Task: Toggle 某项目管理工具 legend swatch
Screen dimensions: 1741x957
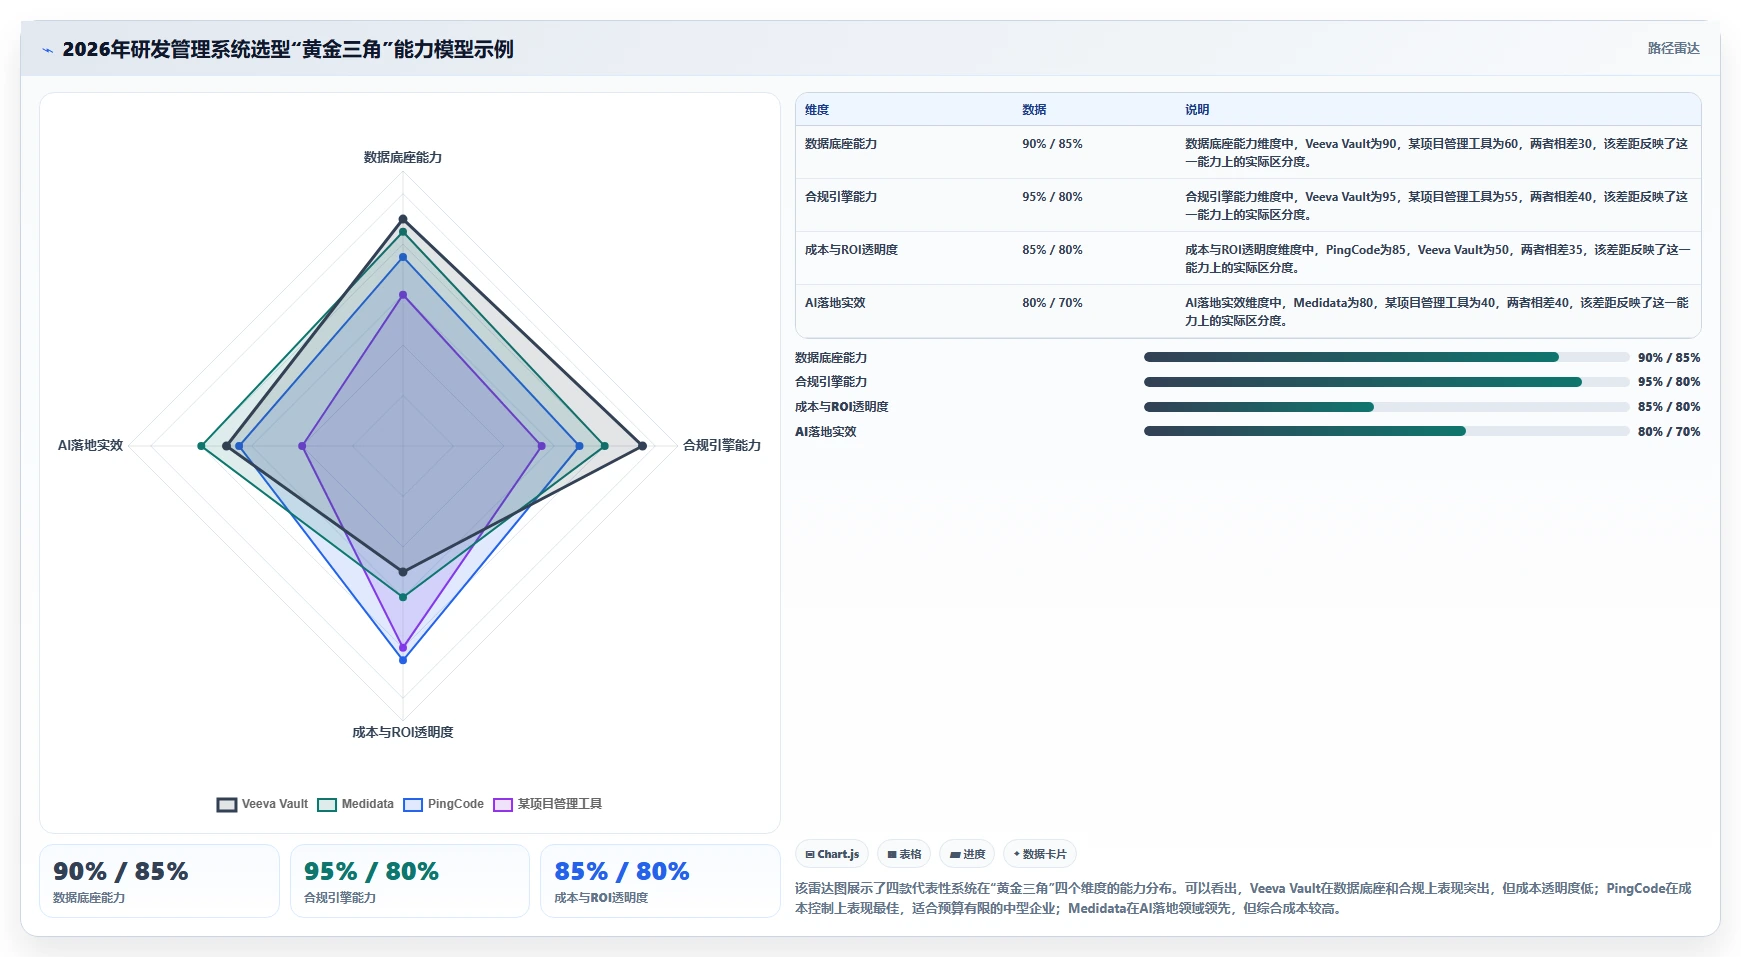Action: tap(503, 805)
